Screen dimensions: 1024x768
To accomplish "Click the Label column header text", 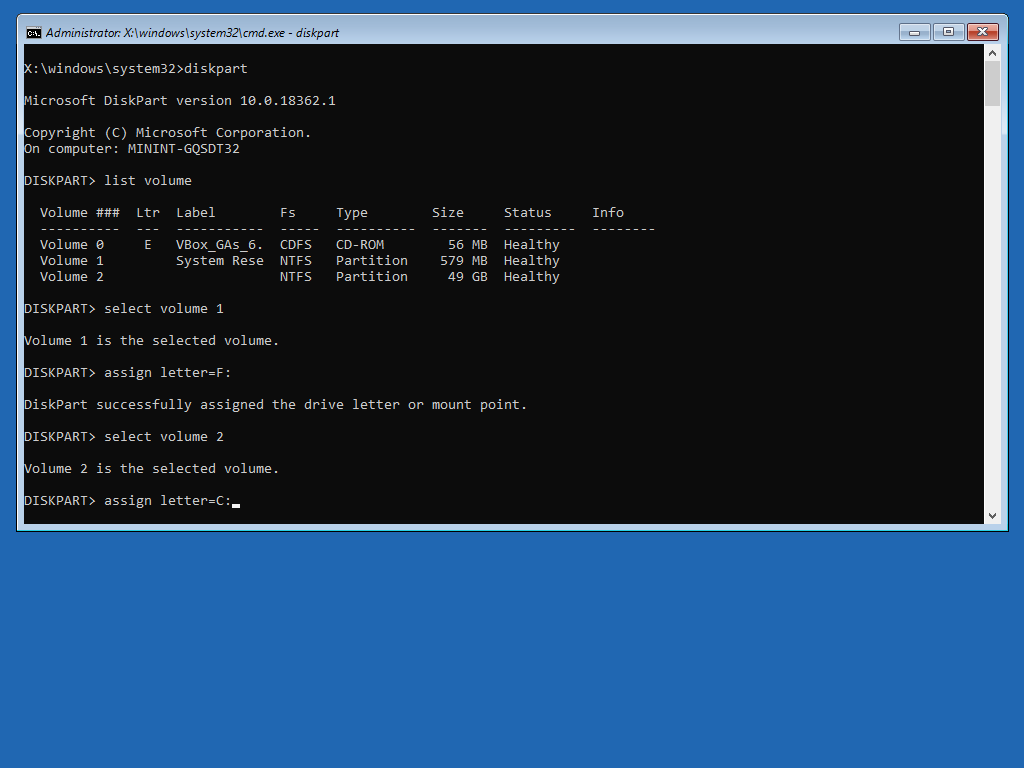I will coord(196,213).
